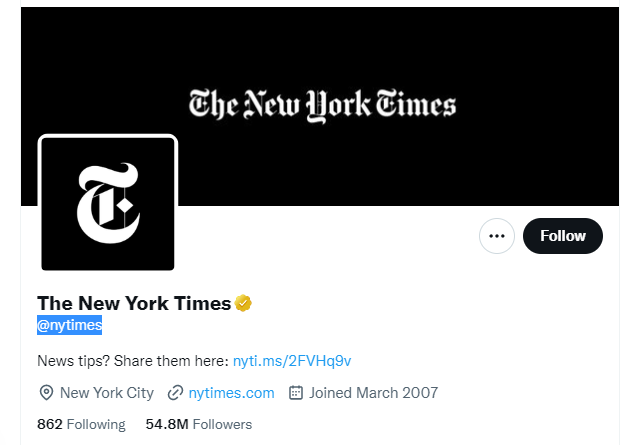Open the nyti.ms/2FVHq9v news tips link
The height and width of the screenshot is (445, 638).
(292, 361)
